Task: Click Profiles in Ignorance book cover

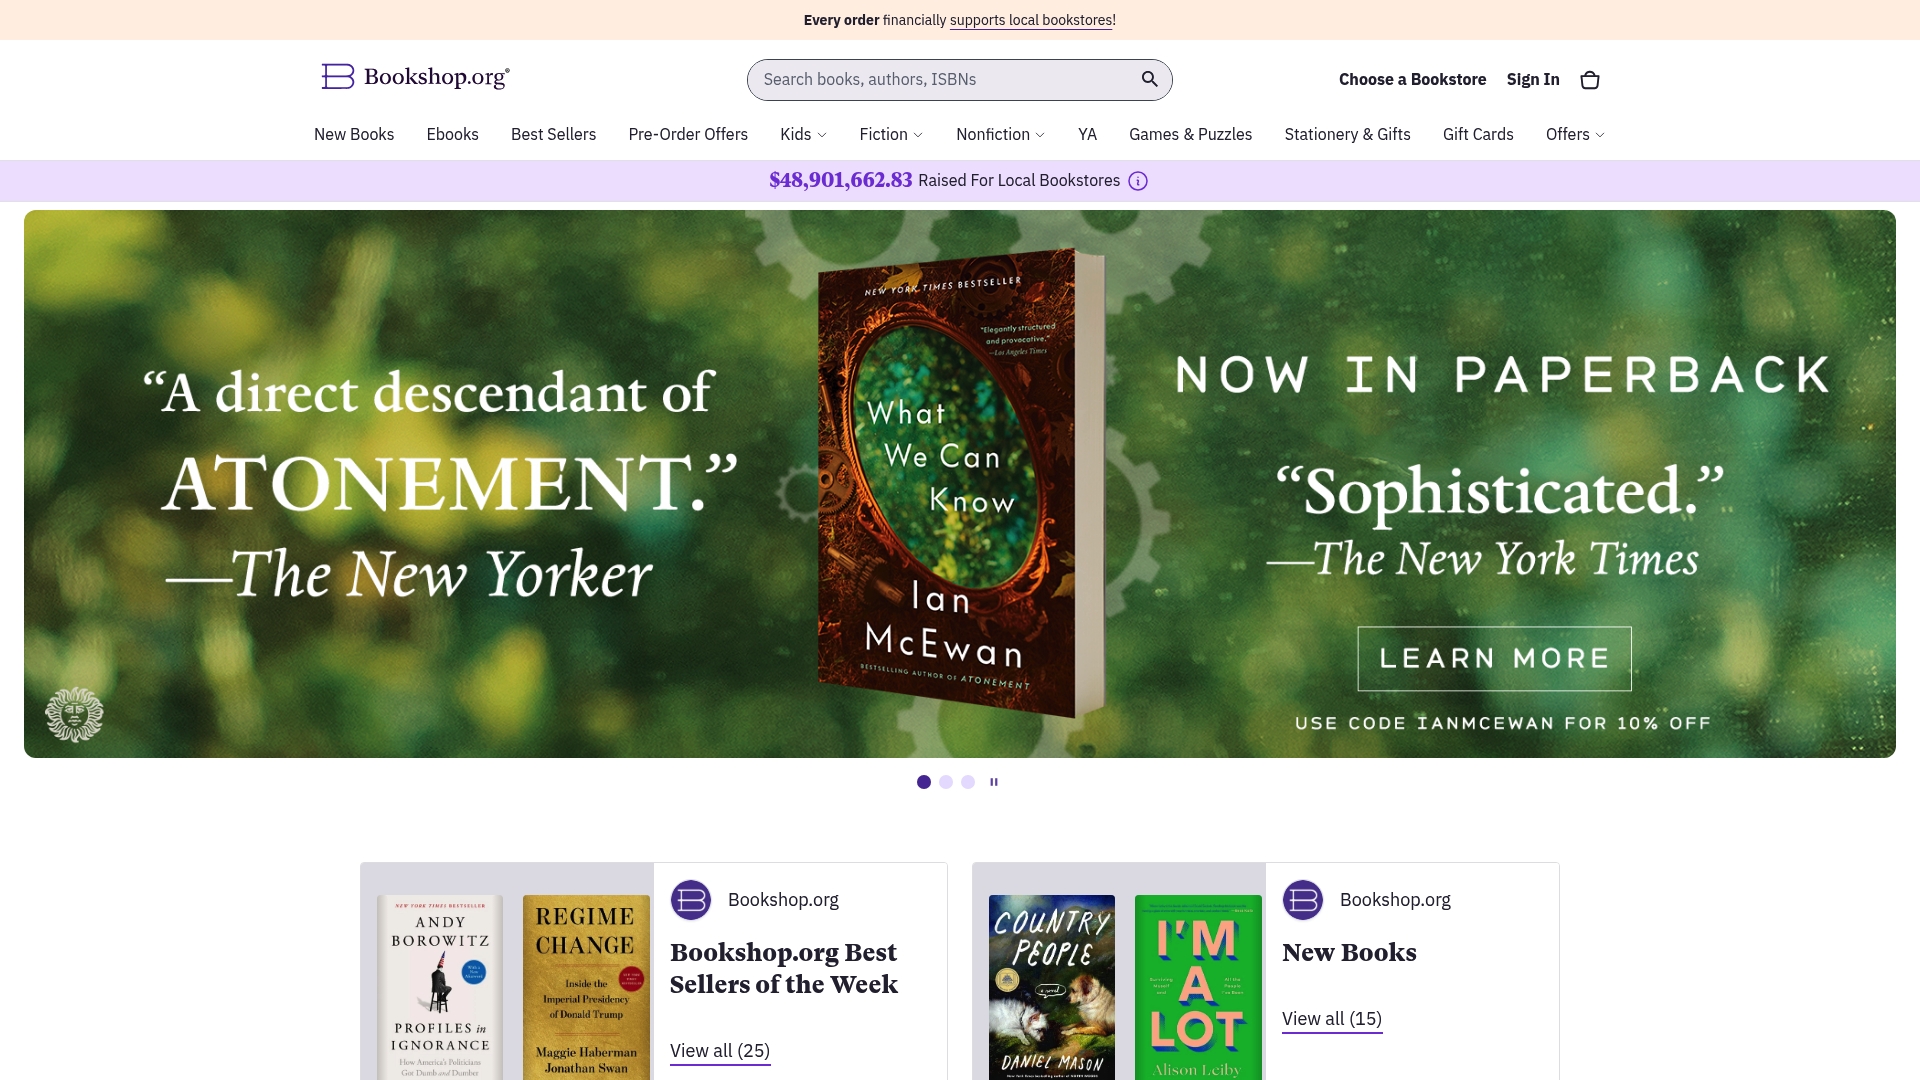Action: point(440,987)
